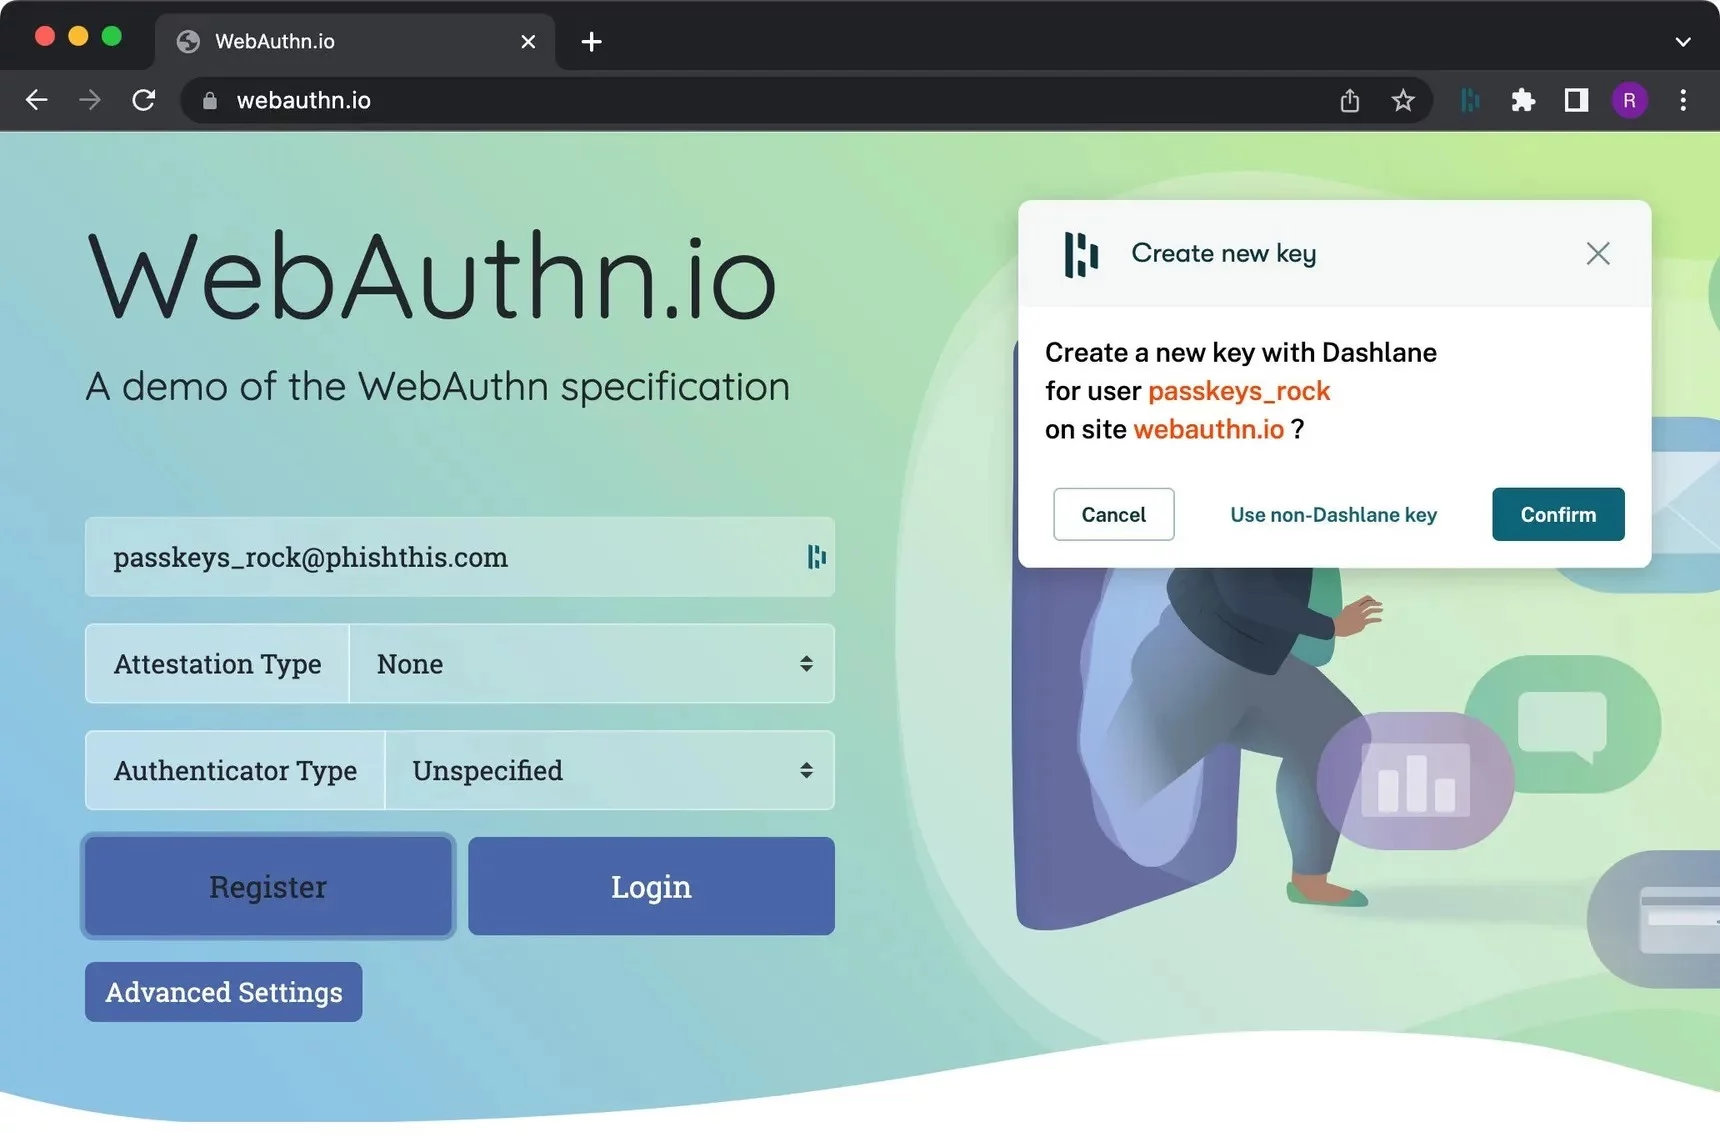Screen dimensions: 1720x1137
Task: Open the profile avatar labeled R
Action: (x=1630, y=100)
